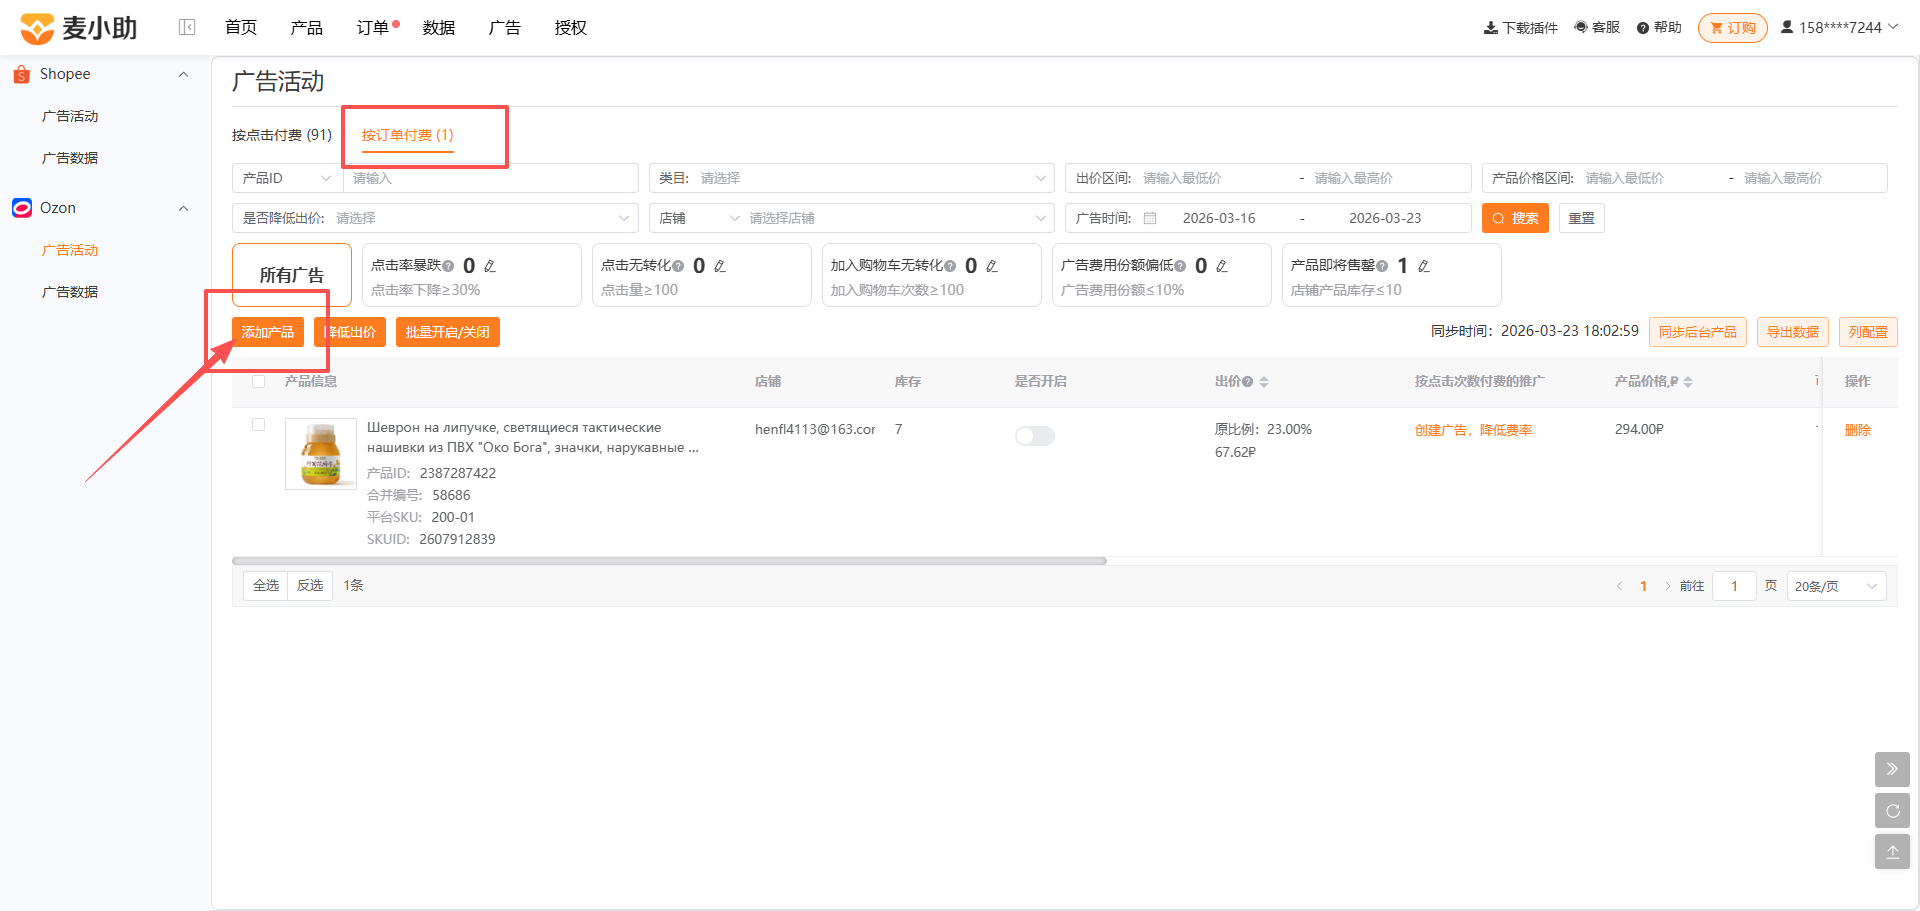Collapse the Ozon sidebar group
This screenshot has height=911, width=1920.
coord(183,208)
